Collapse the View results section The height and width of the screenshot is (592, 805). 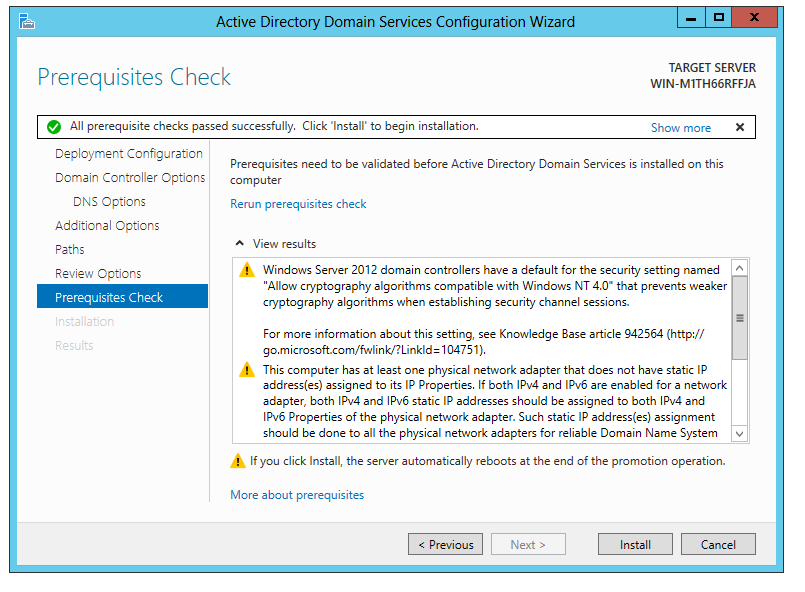pyautogui.click(x=239, y=243)
